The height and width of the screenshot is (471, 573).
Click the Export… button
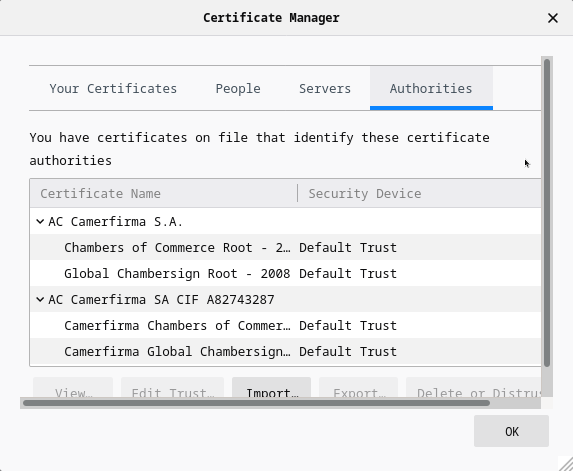358,388
